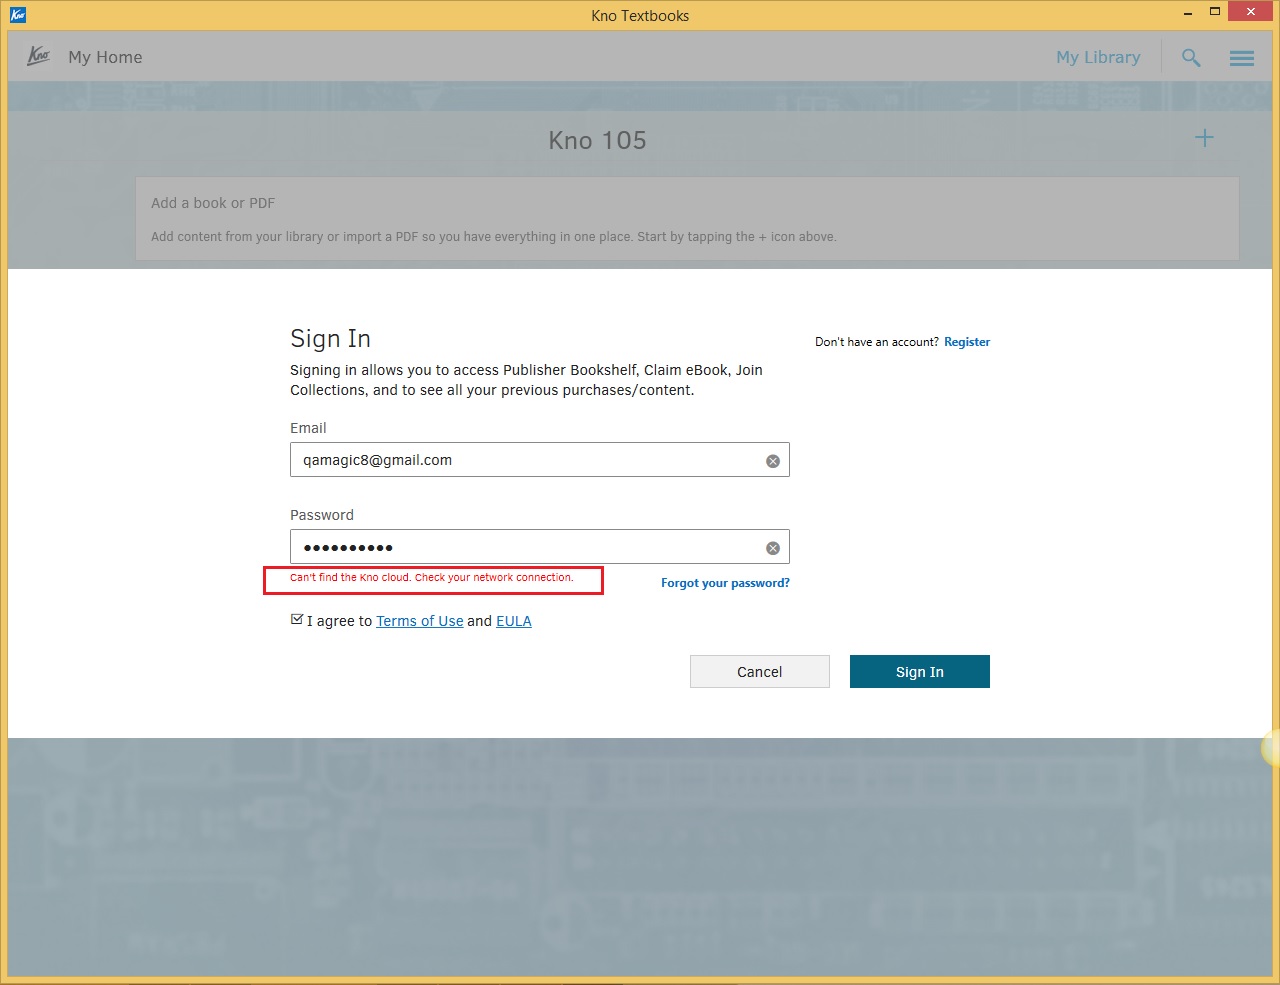Clear the Password field with its X icon
Image resolution: width=1280 pixels, height=985 pixels.
(773, 548)
